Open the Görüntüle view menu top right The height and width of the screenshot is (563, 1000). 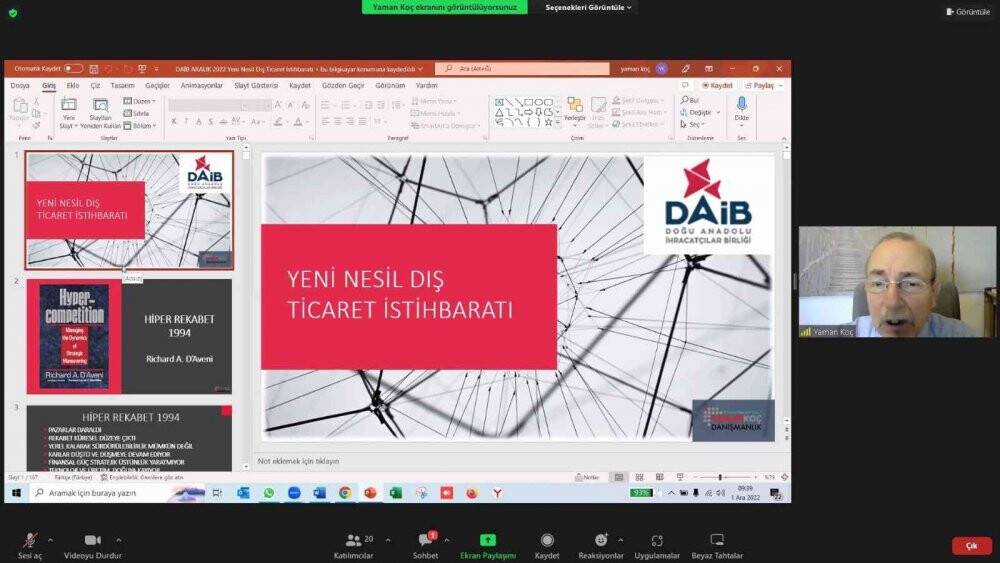967,11
